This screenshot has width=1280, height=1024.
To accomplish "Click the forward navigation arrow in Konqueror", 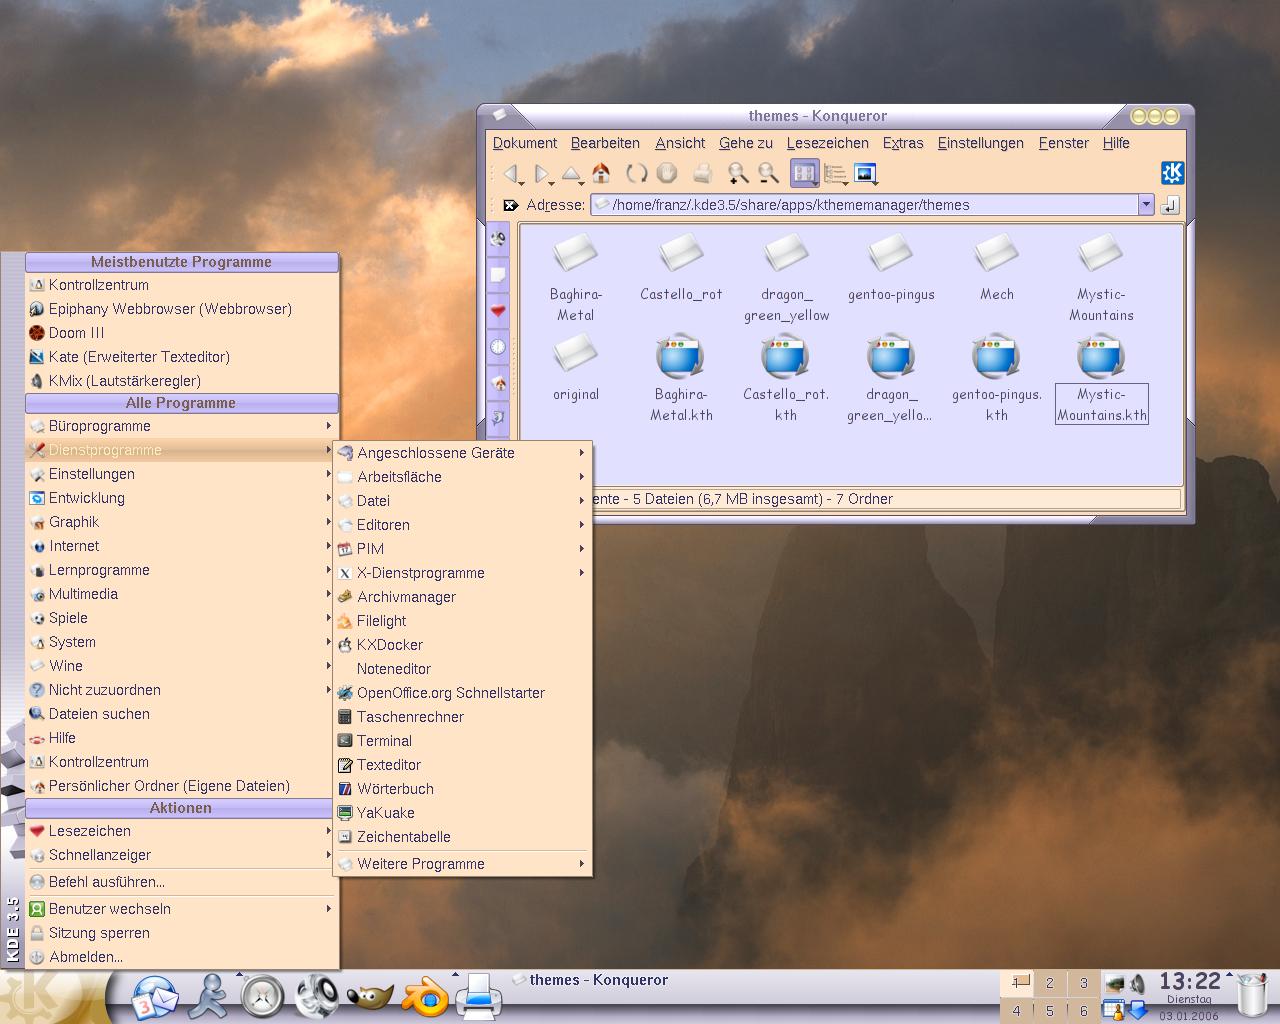I will coord(542,174).
